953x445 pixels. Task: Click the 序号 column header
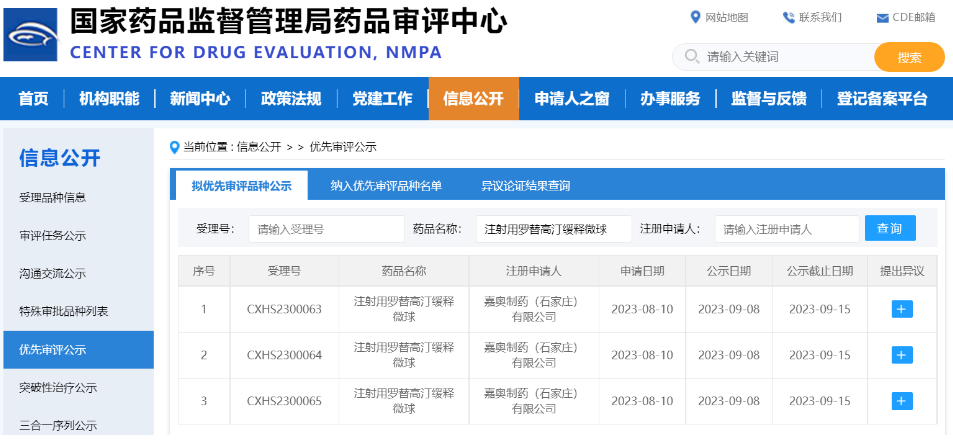[204, 271]
